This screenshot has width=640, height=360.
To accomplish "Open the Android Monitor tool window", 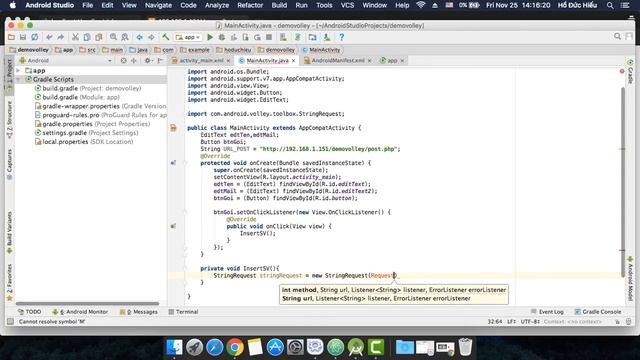I will pyautogui.click(x=80, y=311).
